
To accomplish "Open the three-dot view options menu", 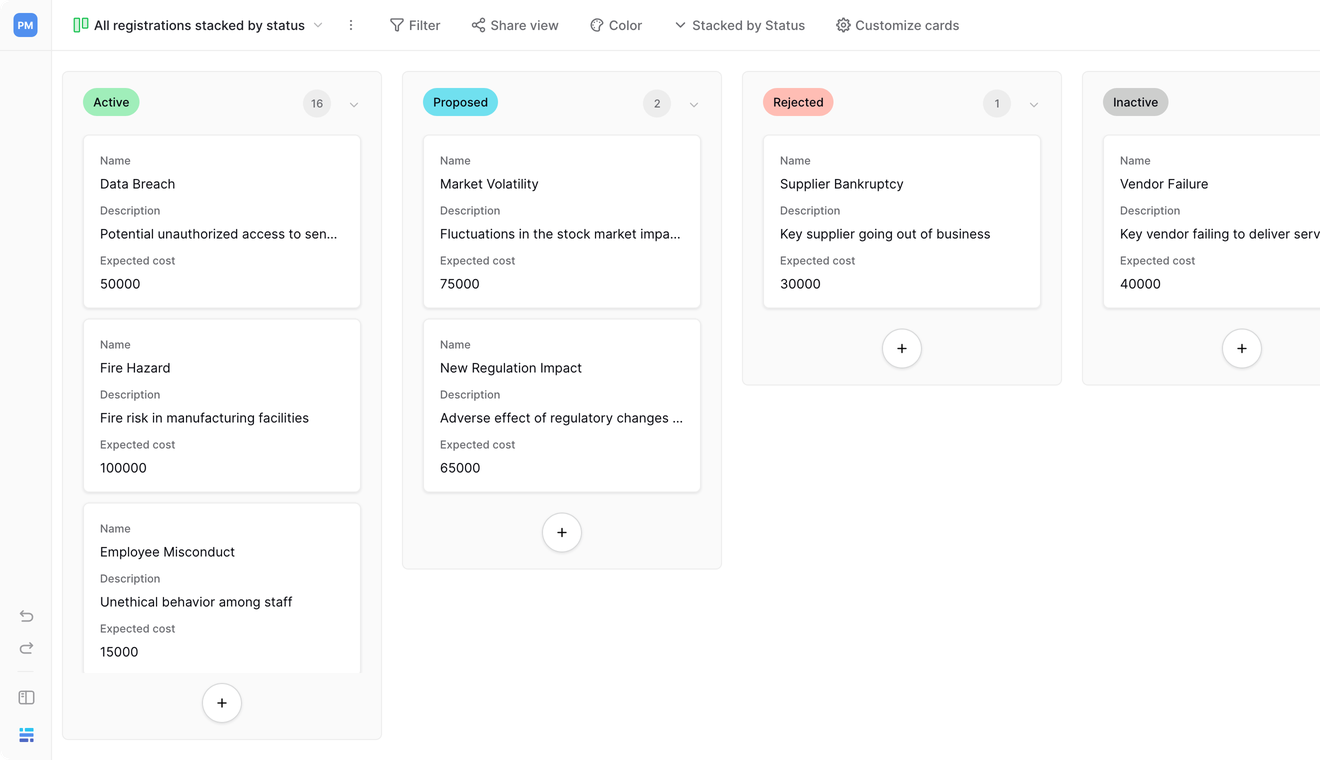I will click(x=351, y=25).
